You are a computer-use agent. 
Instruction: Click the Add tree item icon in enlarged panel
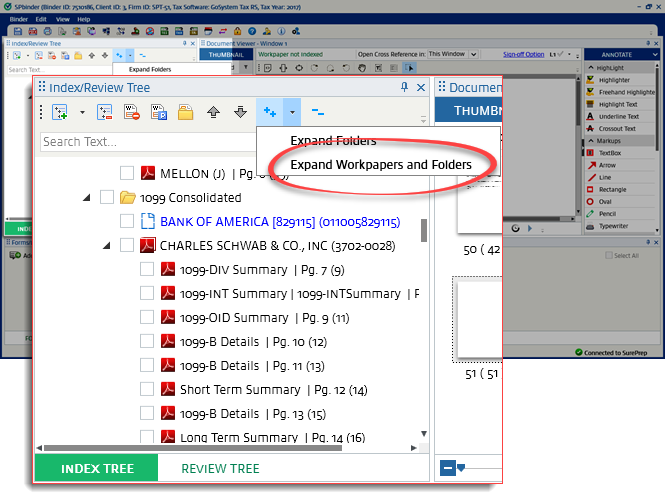click(60, 112)
